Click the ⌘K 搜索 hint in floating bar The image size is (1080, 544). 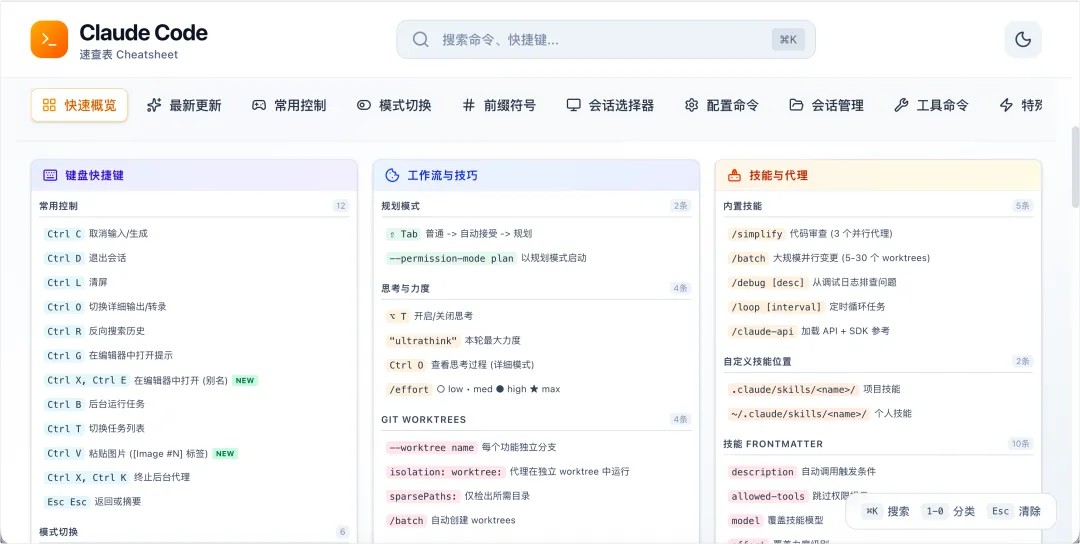click(886, 512)
